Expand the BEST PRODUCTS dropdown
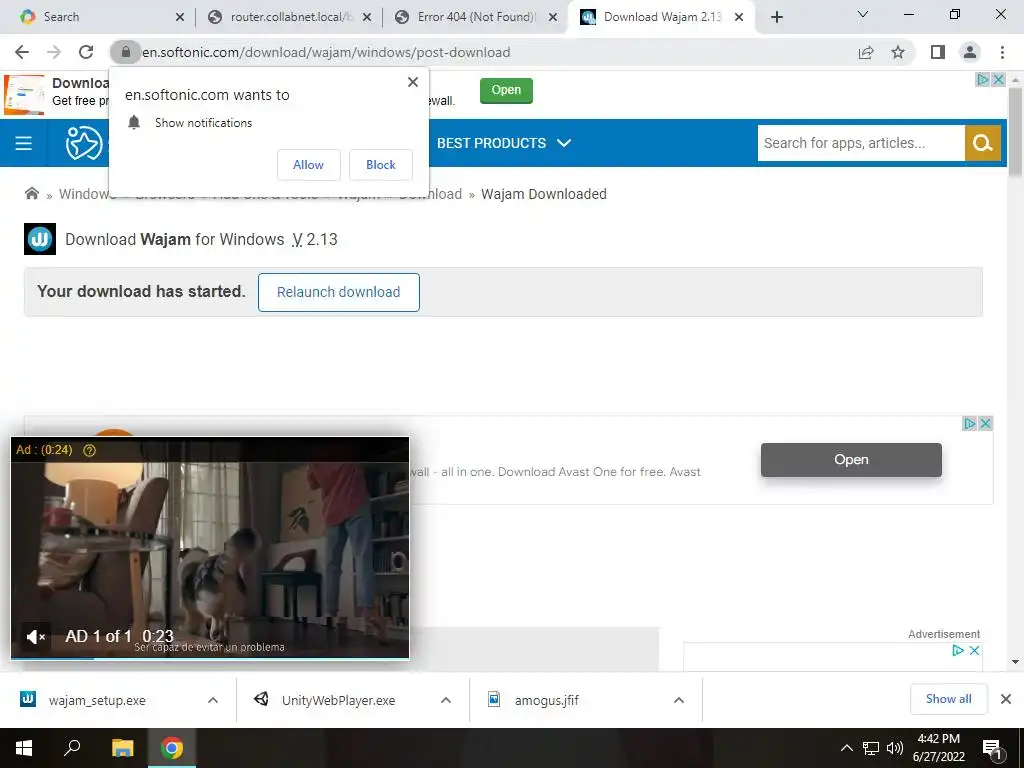Viewport: 1024px width, 768px height. [x=504, y=143]
